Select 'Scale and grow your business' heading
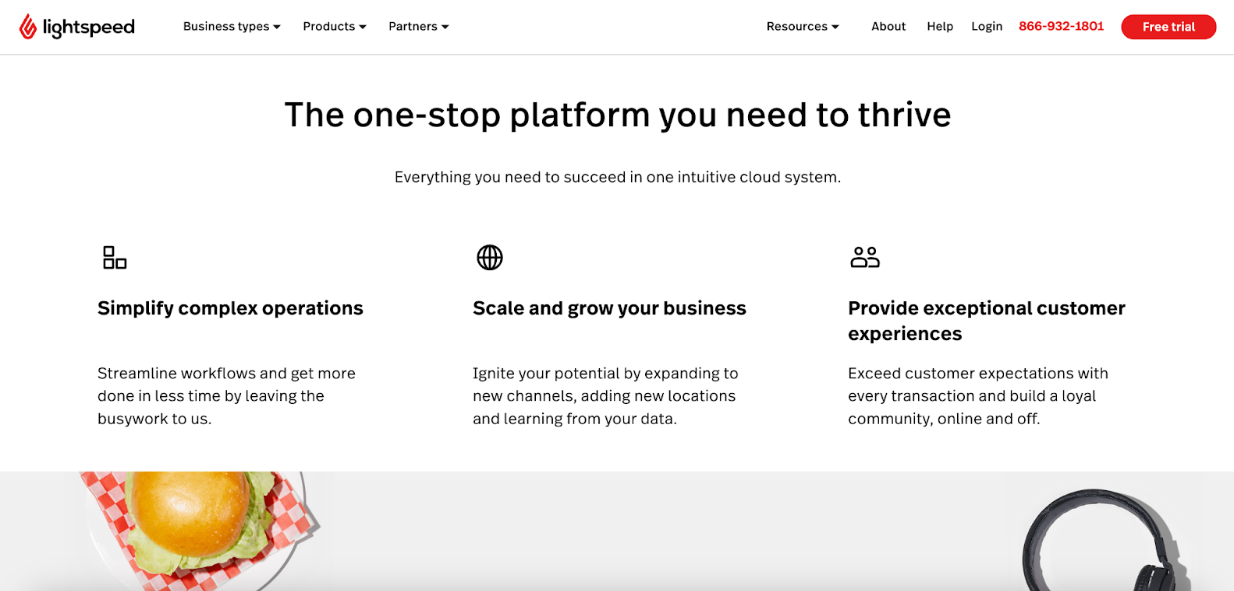This screenshot has width=1234, height=591. click(x=609, y=308)
